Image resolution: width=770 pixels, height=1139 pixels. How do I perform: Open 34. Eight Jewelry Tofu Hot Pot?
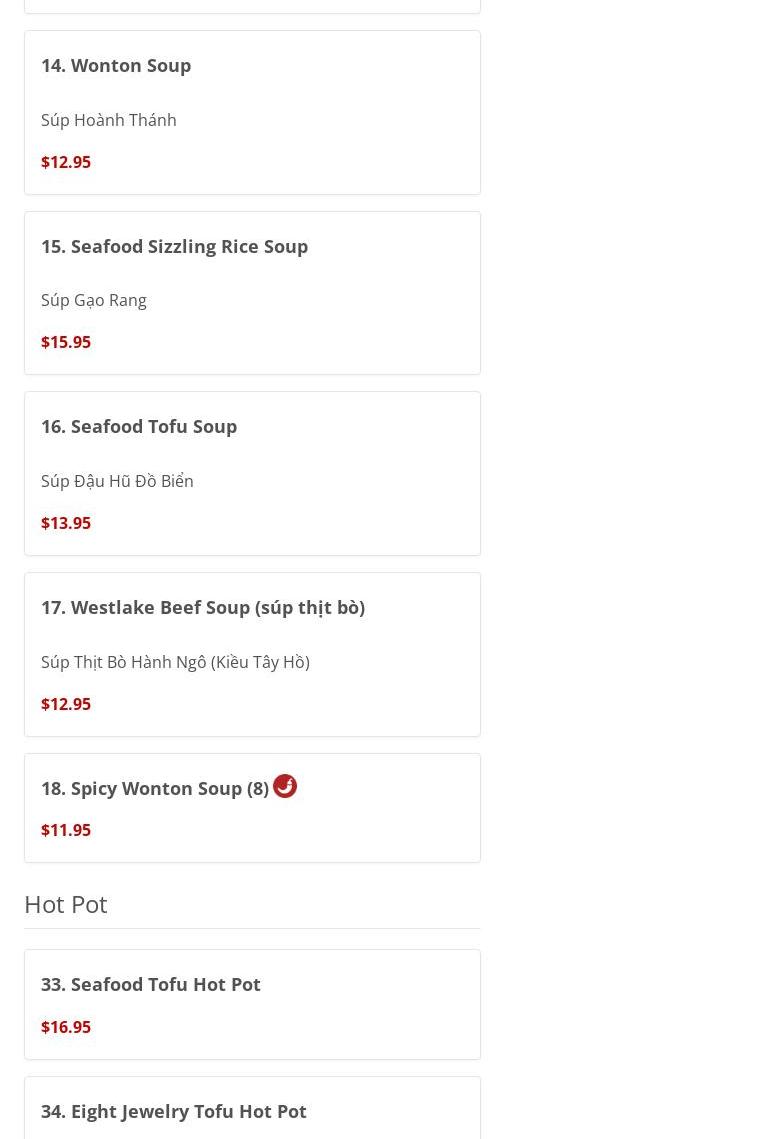tap(174, 1111)
